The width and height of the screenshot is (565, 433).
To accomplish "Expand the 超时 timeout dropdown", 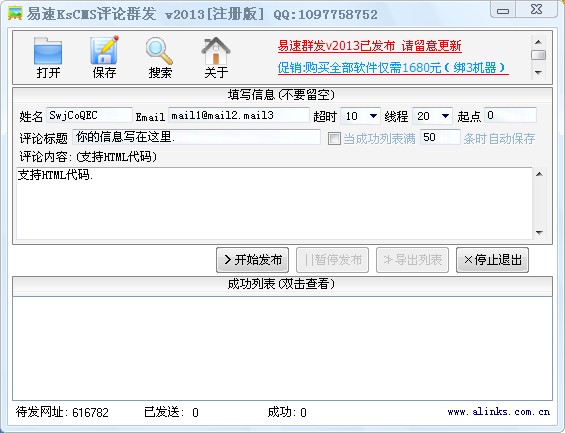I will (373, 116).
